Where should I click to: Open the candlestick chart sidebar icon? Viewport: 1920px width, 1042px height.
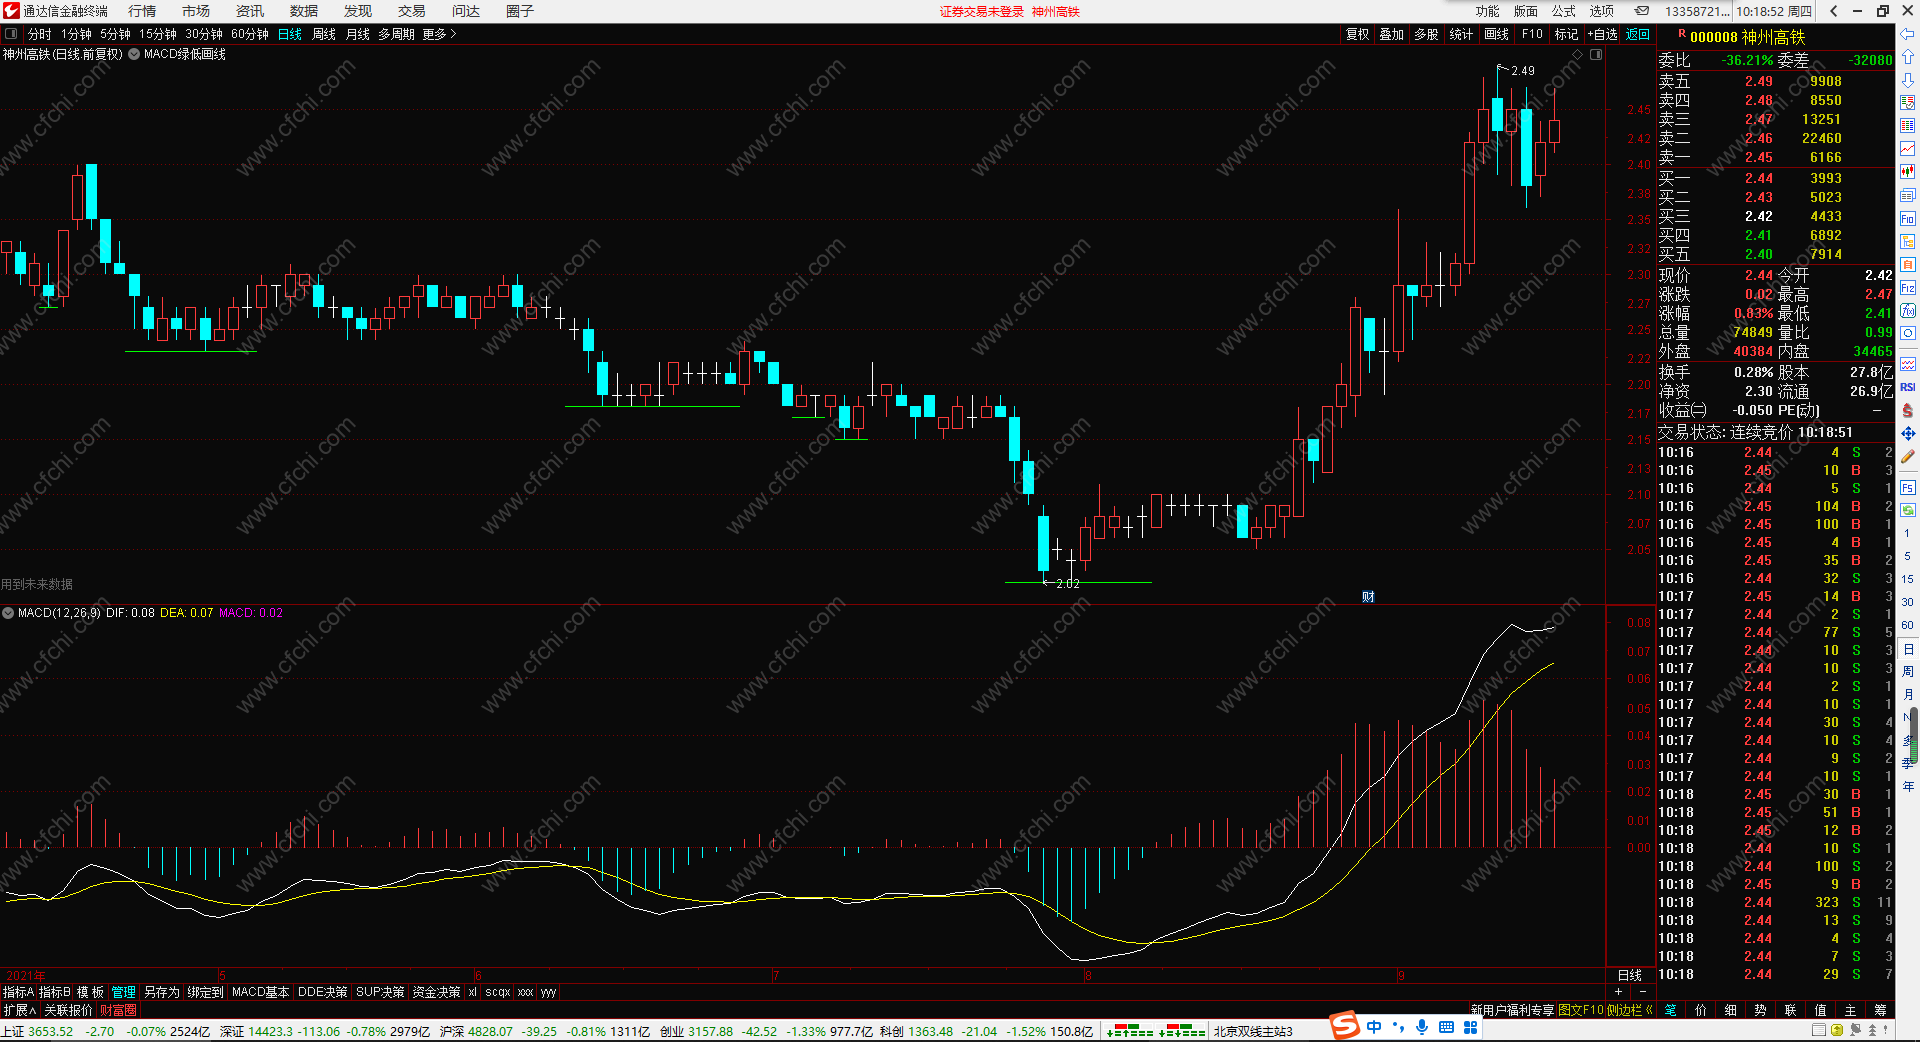click(1908, 172)
